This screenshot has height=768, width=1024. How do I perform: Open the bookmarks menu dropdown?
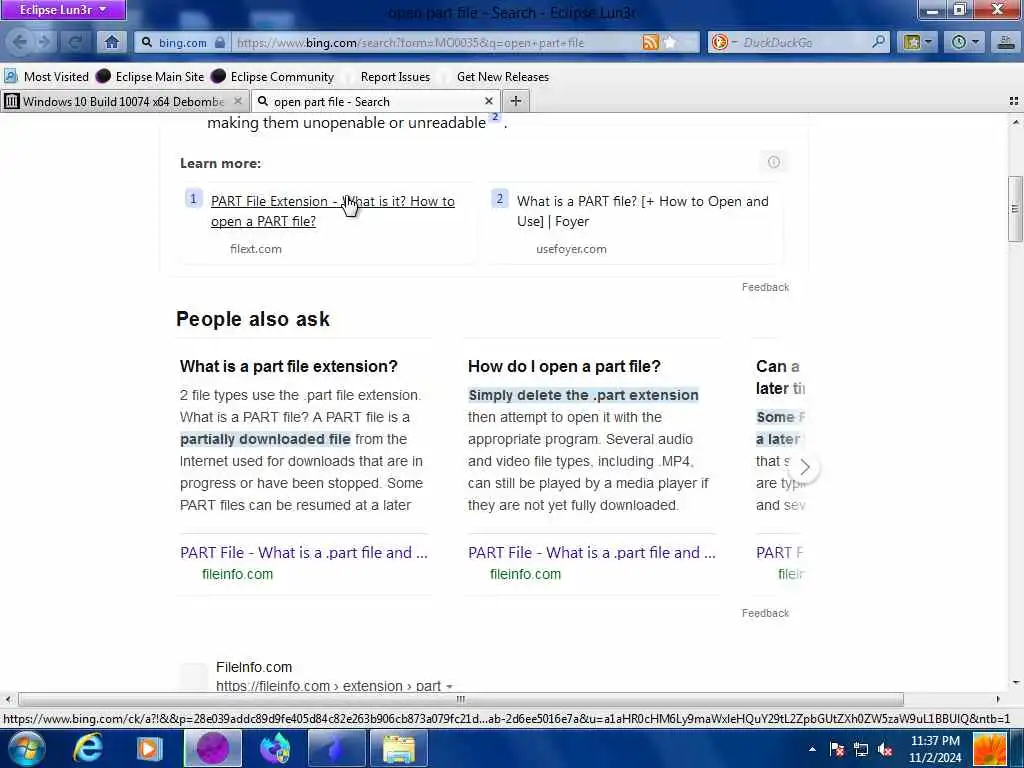pos(918,42)
